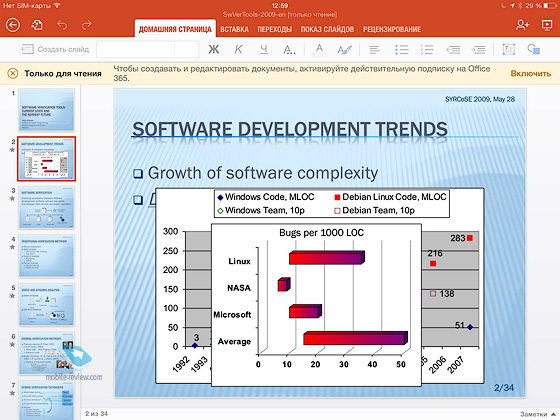
Task: Start the slideshow with the present icon
Action: (x=547, y=25)
